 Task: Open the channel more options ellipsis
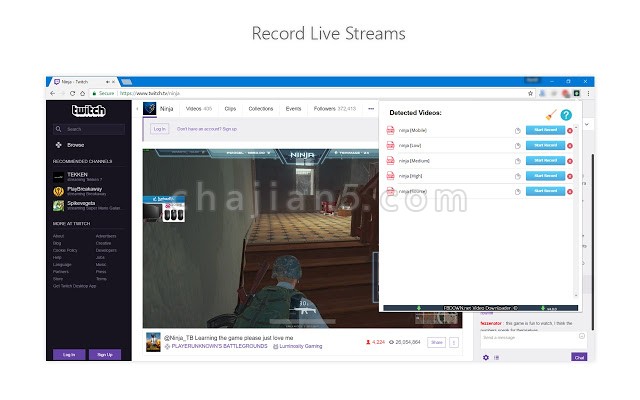[371, 109]
